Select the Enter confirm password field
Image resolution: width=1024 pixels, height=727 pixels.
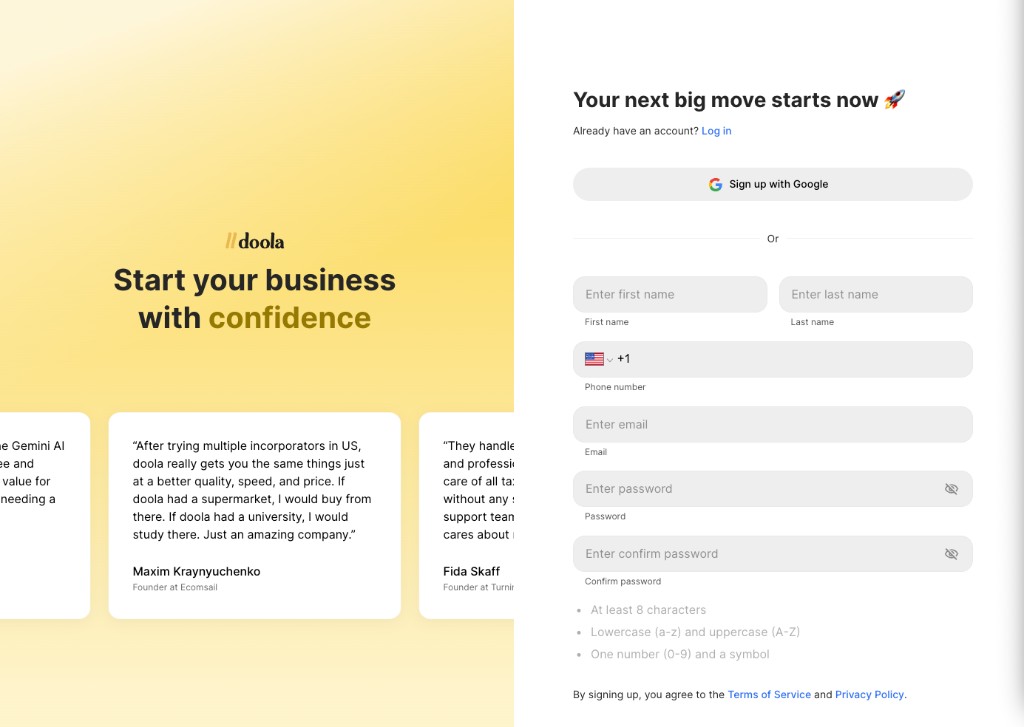(773, 553)
